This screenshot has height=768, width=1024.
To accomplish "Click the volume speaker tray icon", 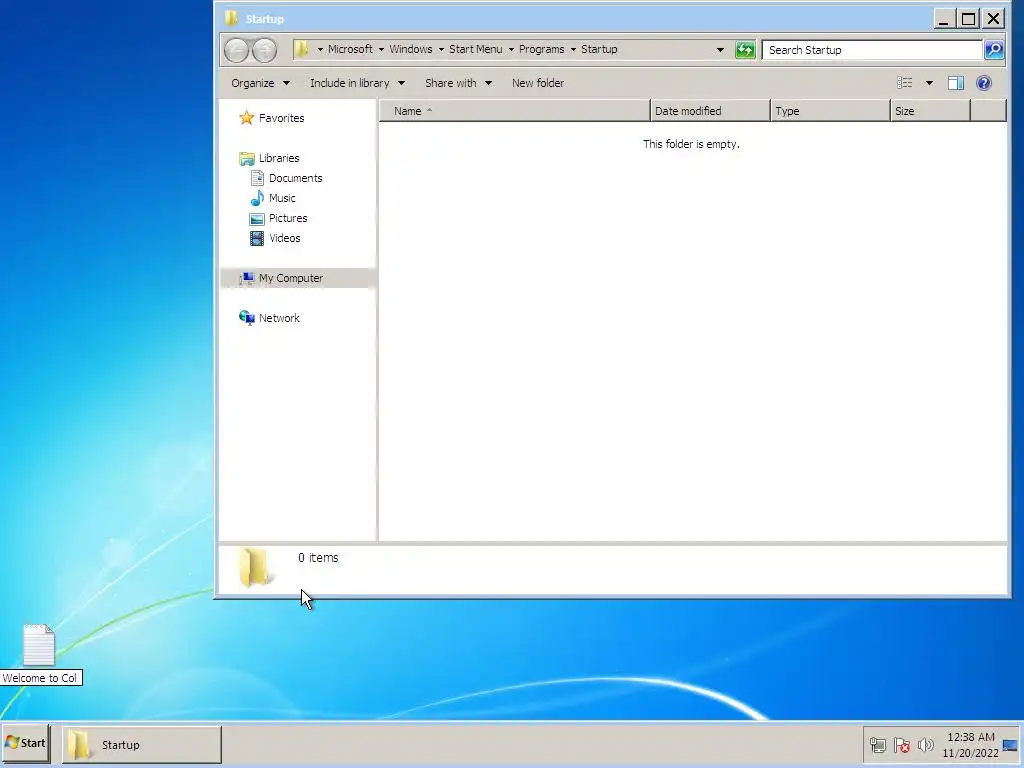I will click(925, 744).
